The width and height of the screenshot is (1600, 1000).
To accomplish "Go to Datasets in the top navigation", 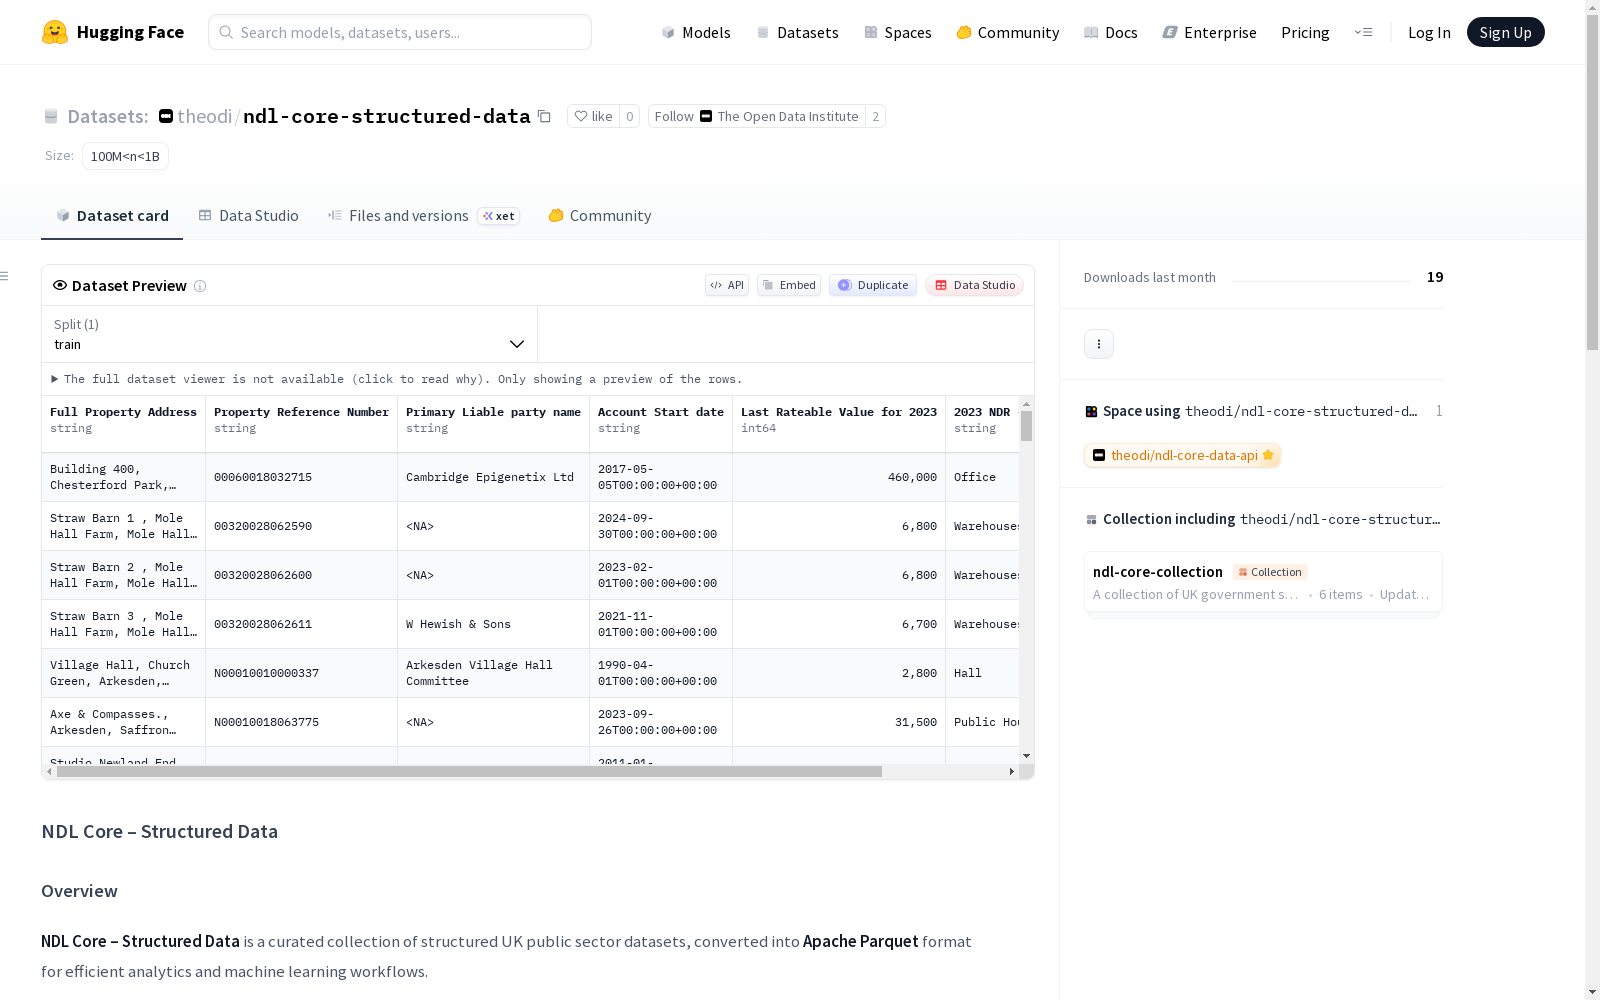I will pos(797,32).
